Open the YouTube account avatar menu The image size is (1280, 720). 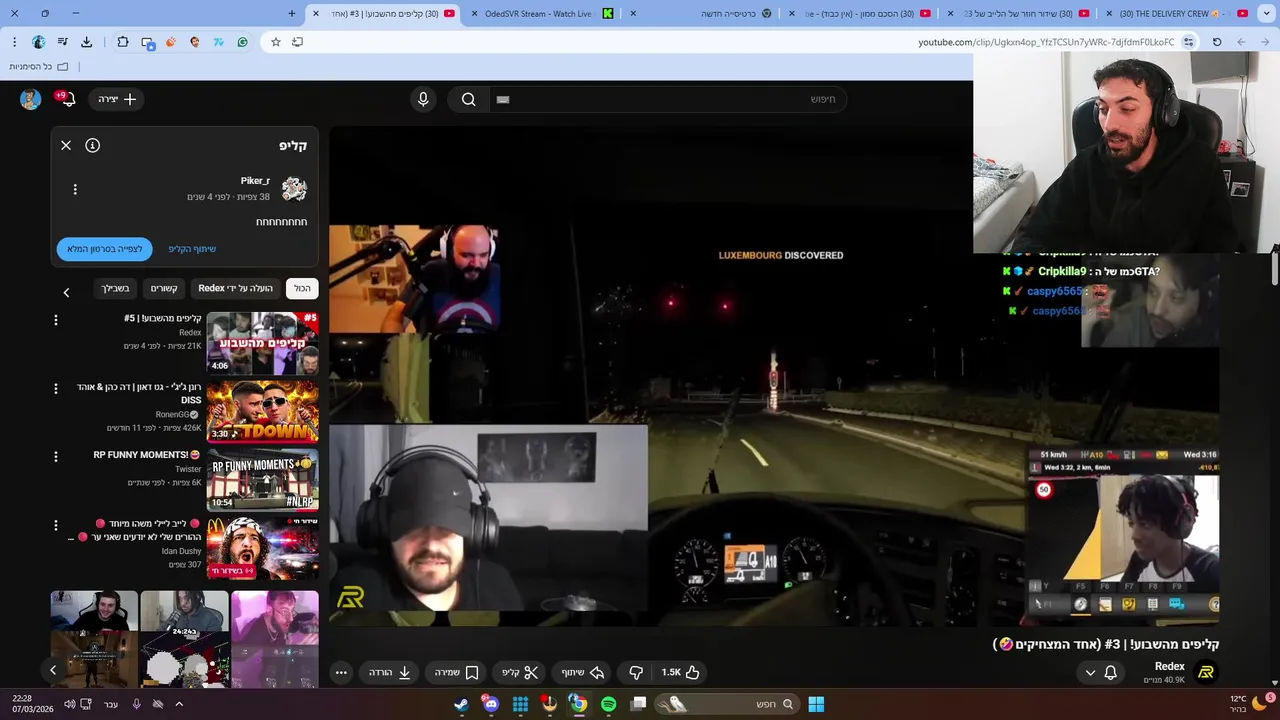[30, 99]
